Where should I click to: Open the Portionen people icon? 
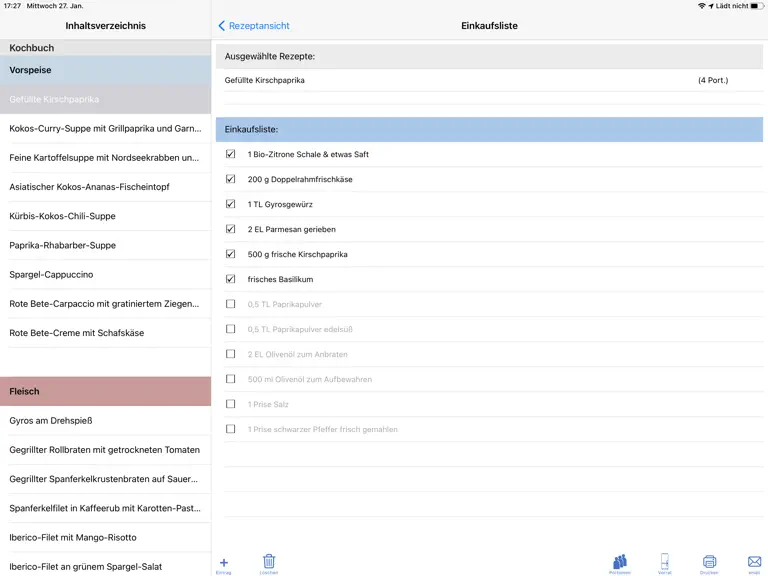(620, 561)
